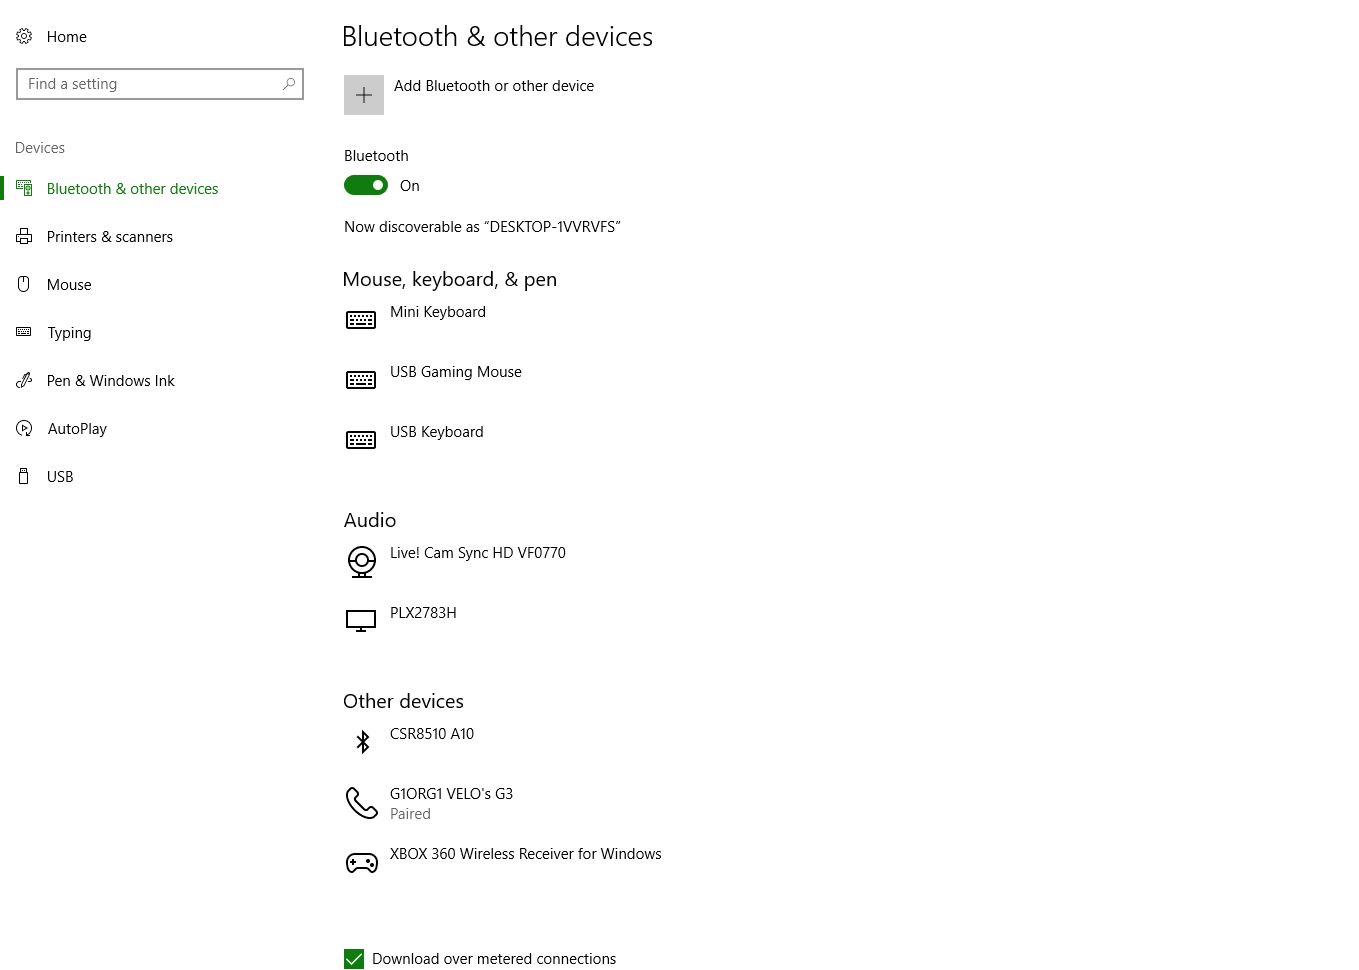
Task: Click the Mini Keyboard device icon
Action: pos(361,320)
